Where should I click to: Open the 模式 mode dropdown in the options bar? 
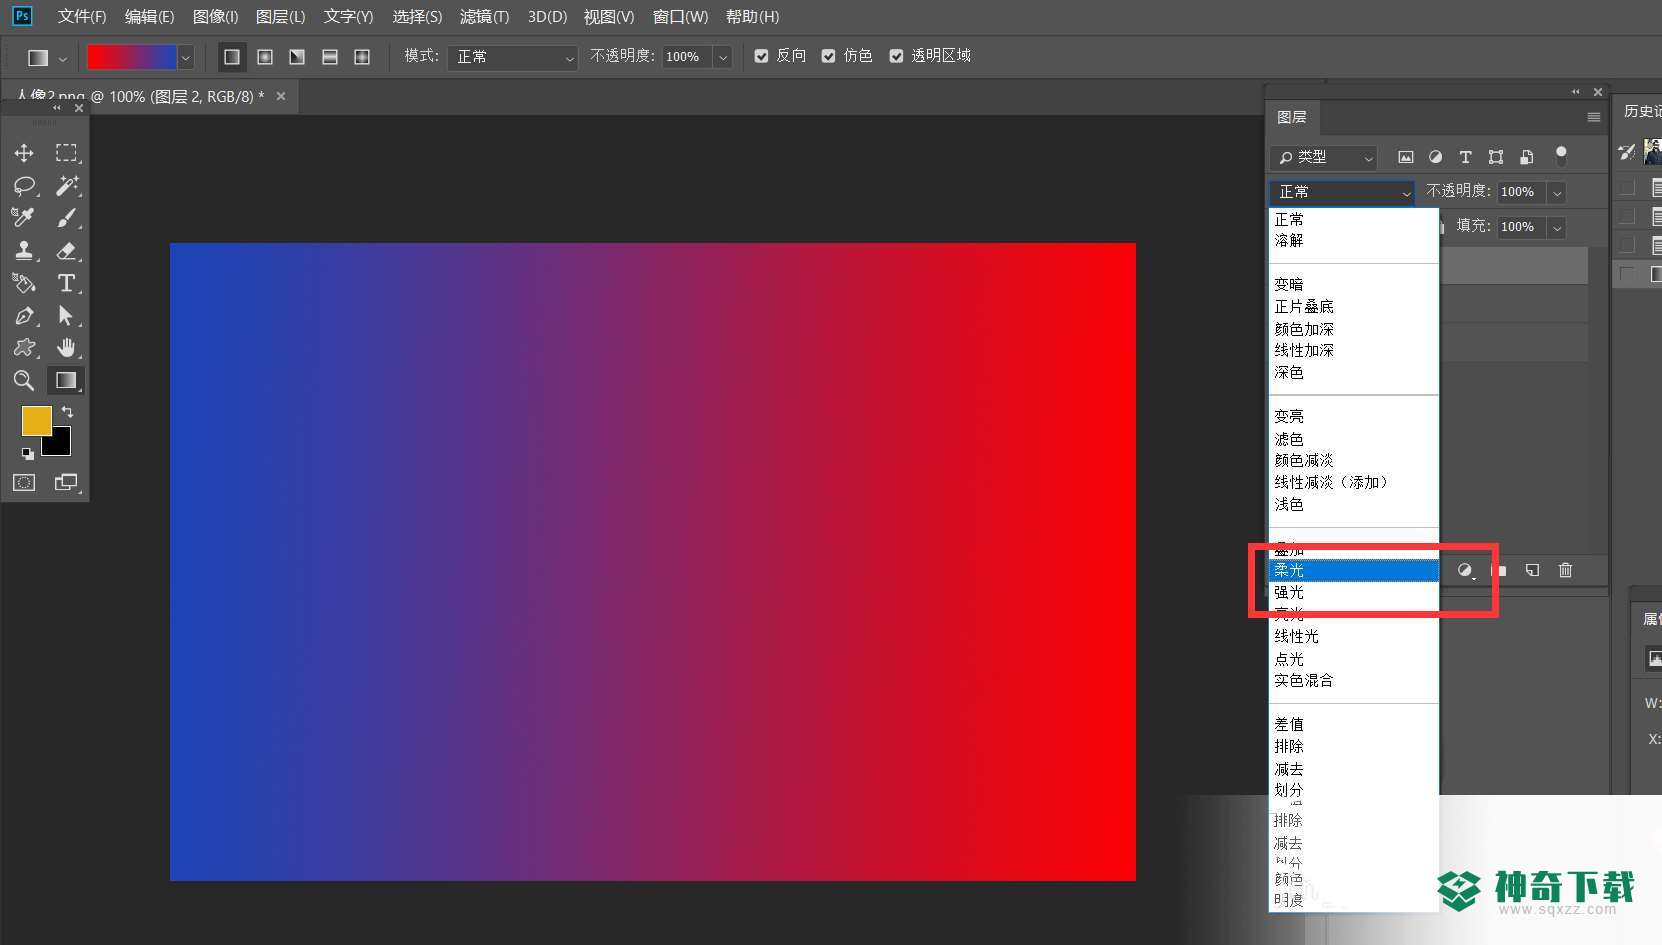(513, 58)
